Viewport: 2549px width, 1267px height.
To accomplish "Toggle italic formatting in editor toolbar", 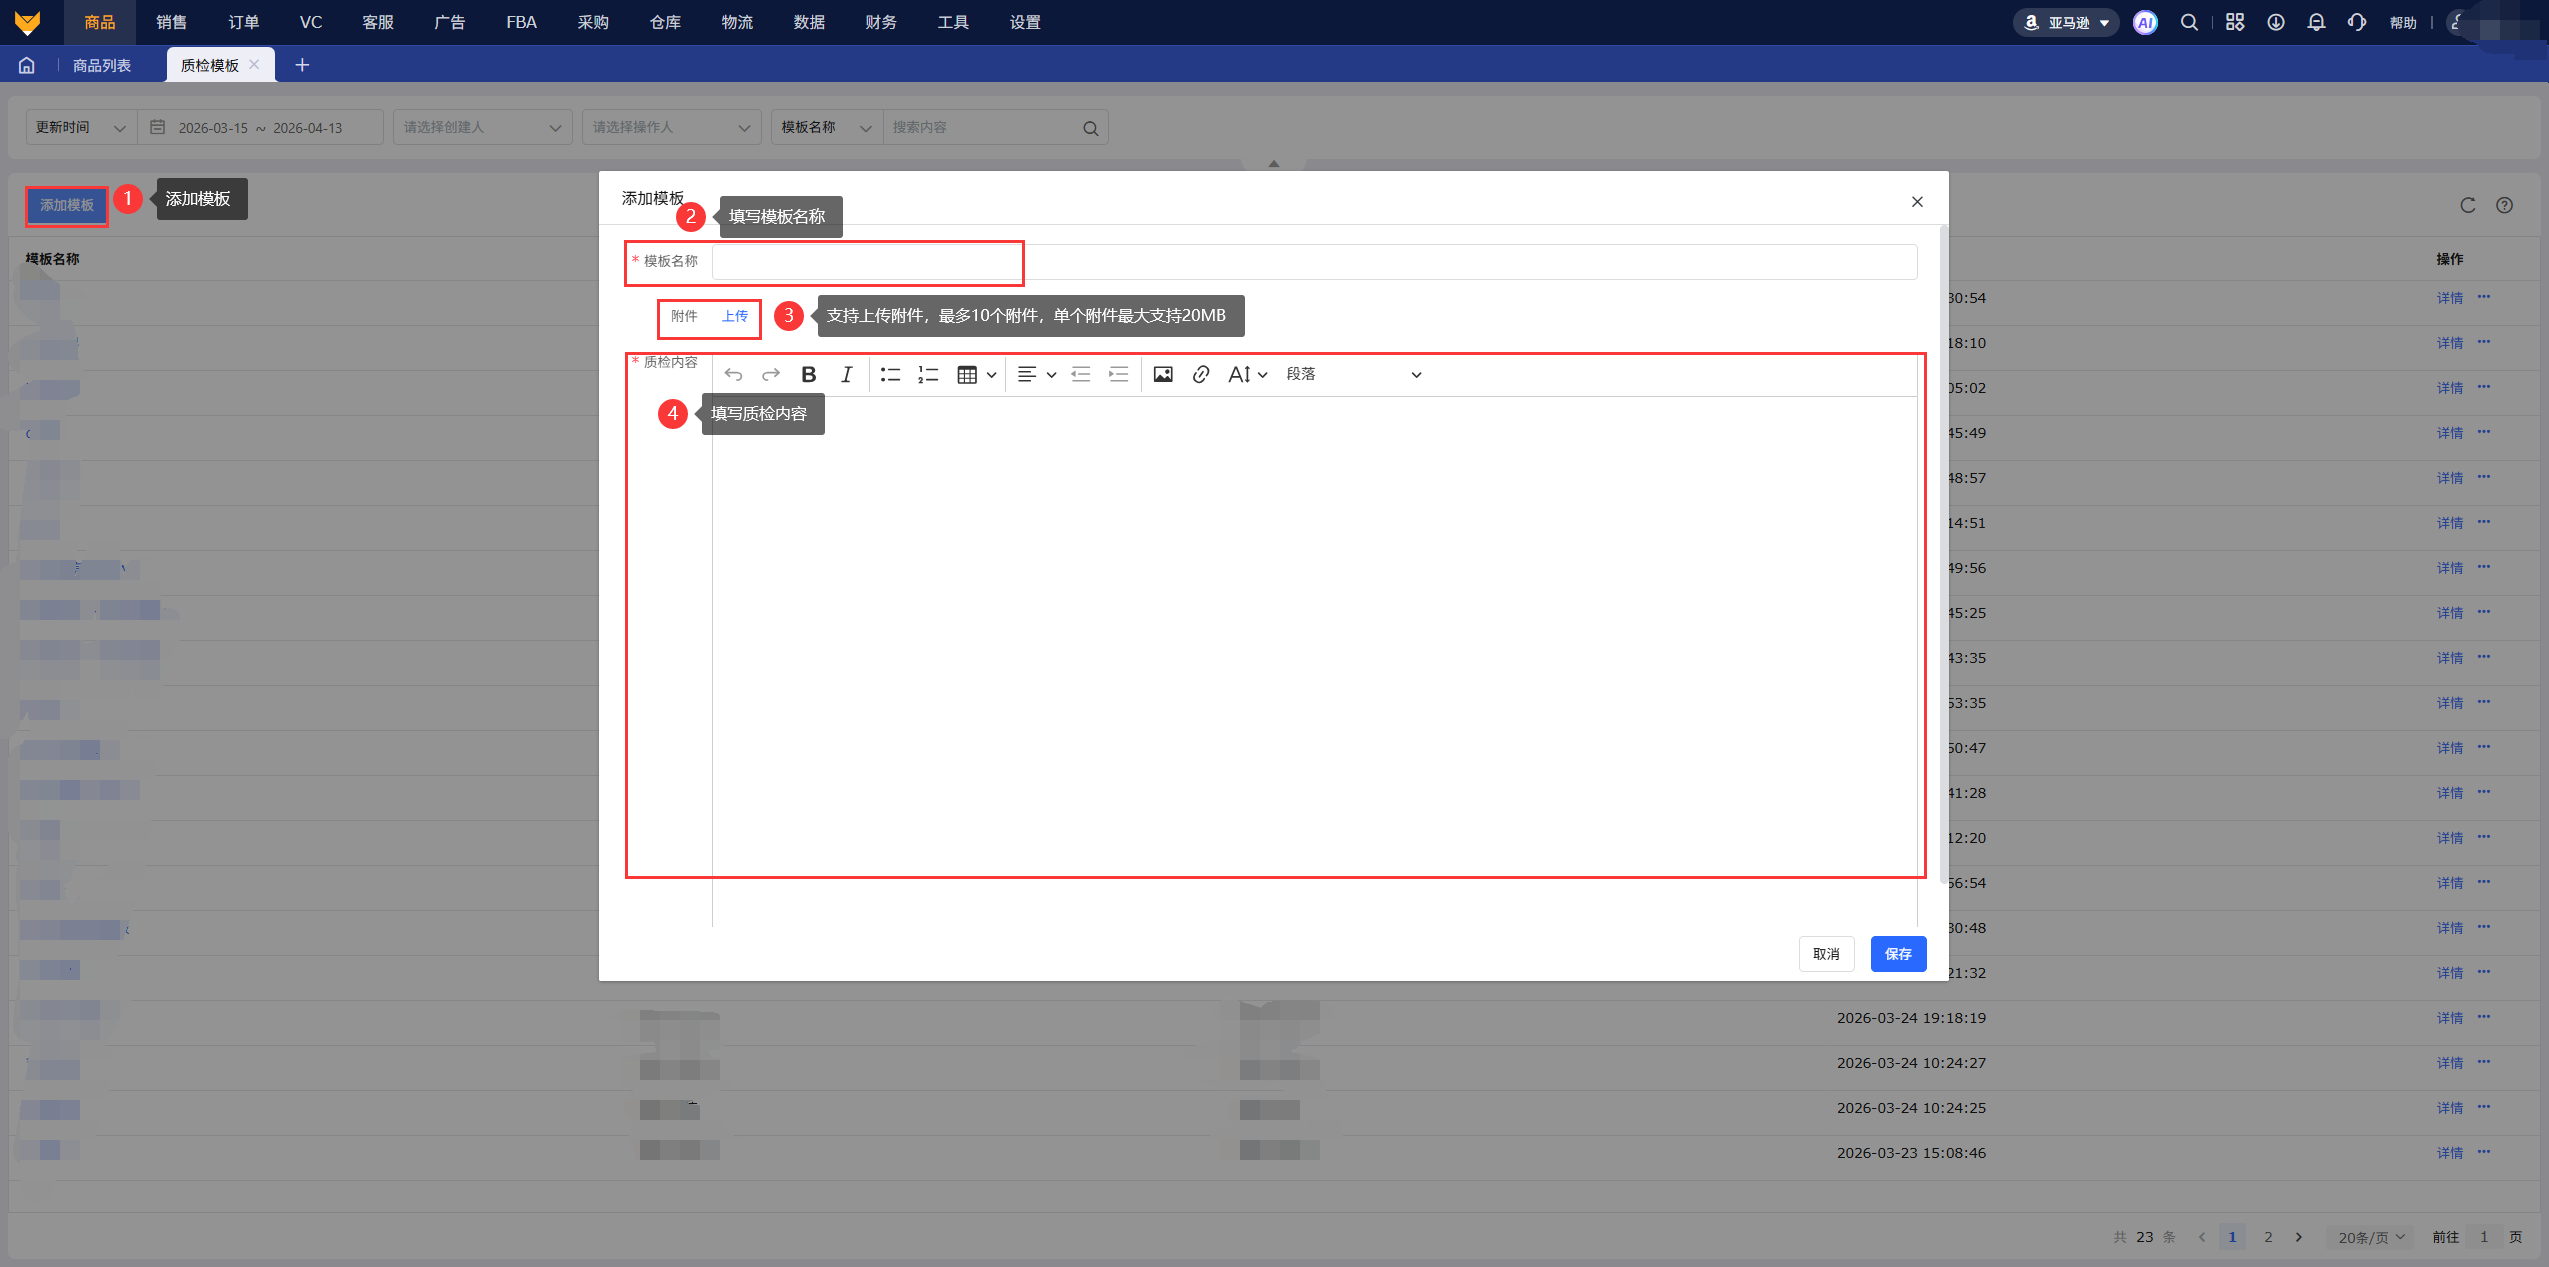I will [x=846, y=374].
